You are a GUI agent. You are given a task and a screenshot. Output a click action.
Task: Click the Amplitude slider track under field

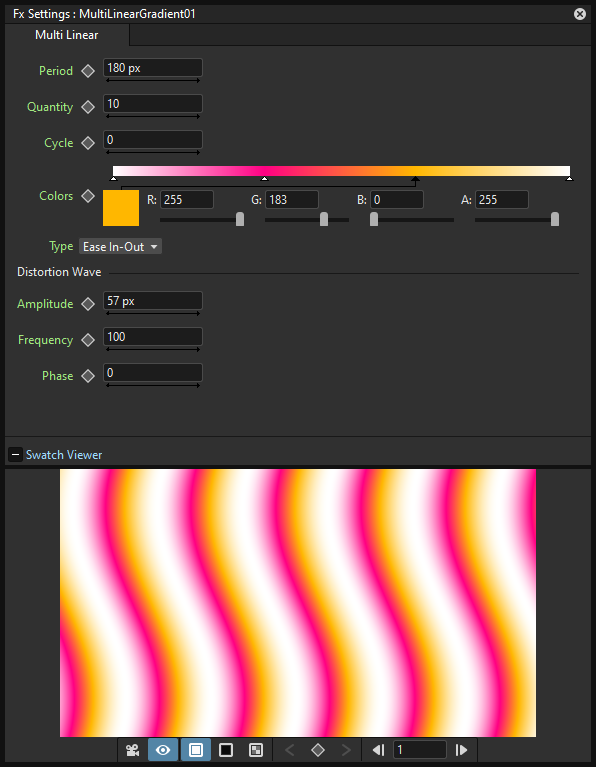click(x=153, y=314)
